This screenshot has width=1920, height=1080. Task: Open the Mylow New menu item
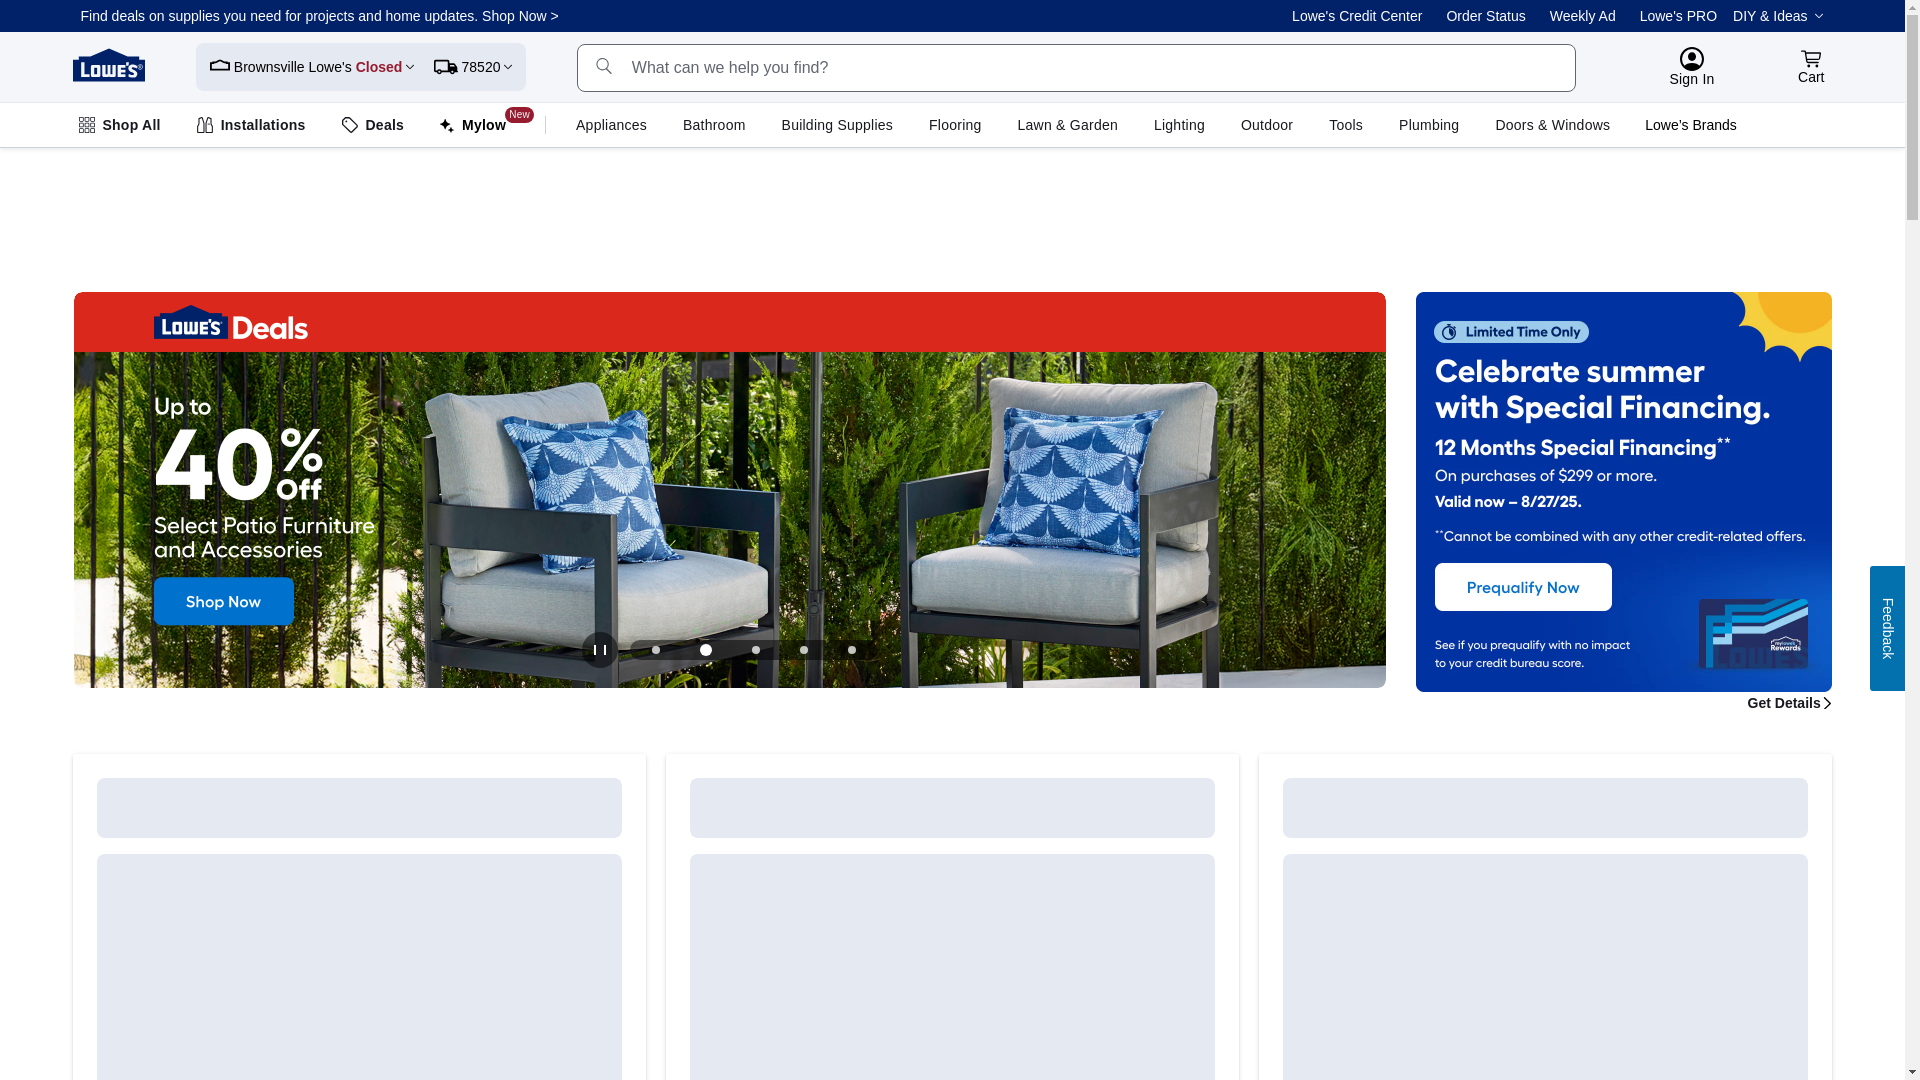tap(486, 124)
